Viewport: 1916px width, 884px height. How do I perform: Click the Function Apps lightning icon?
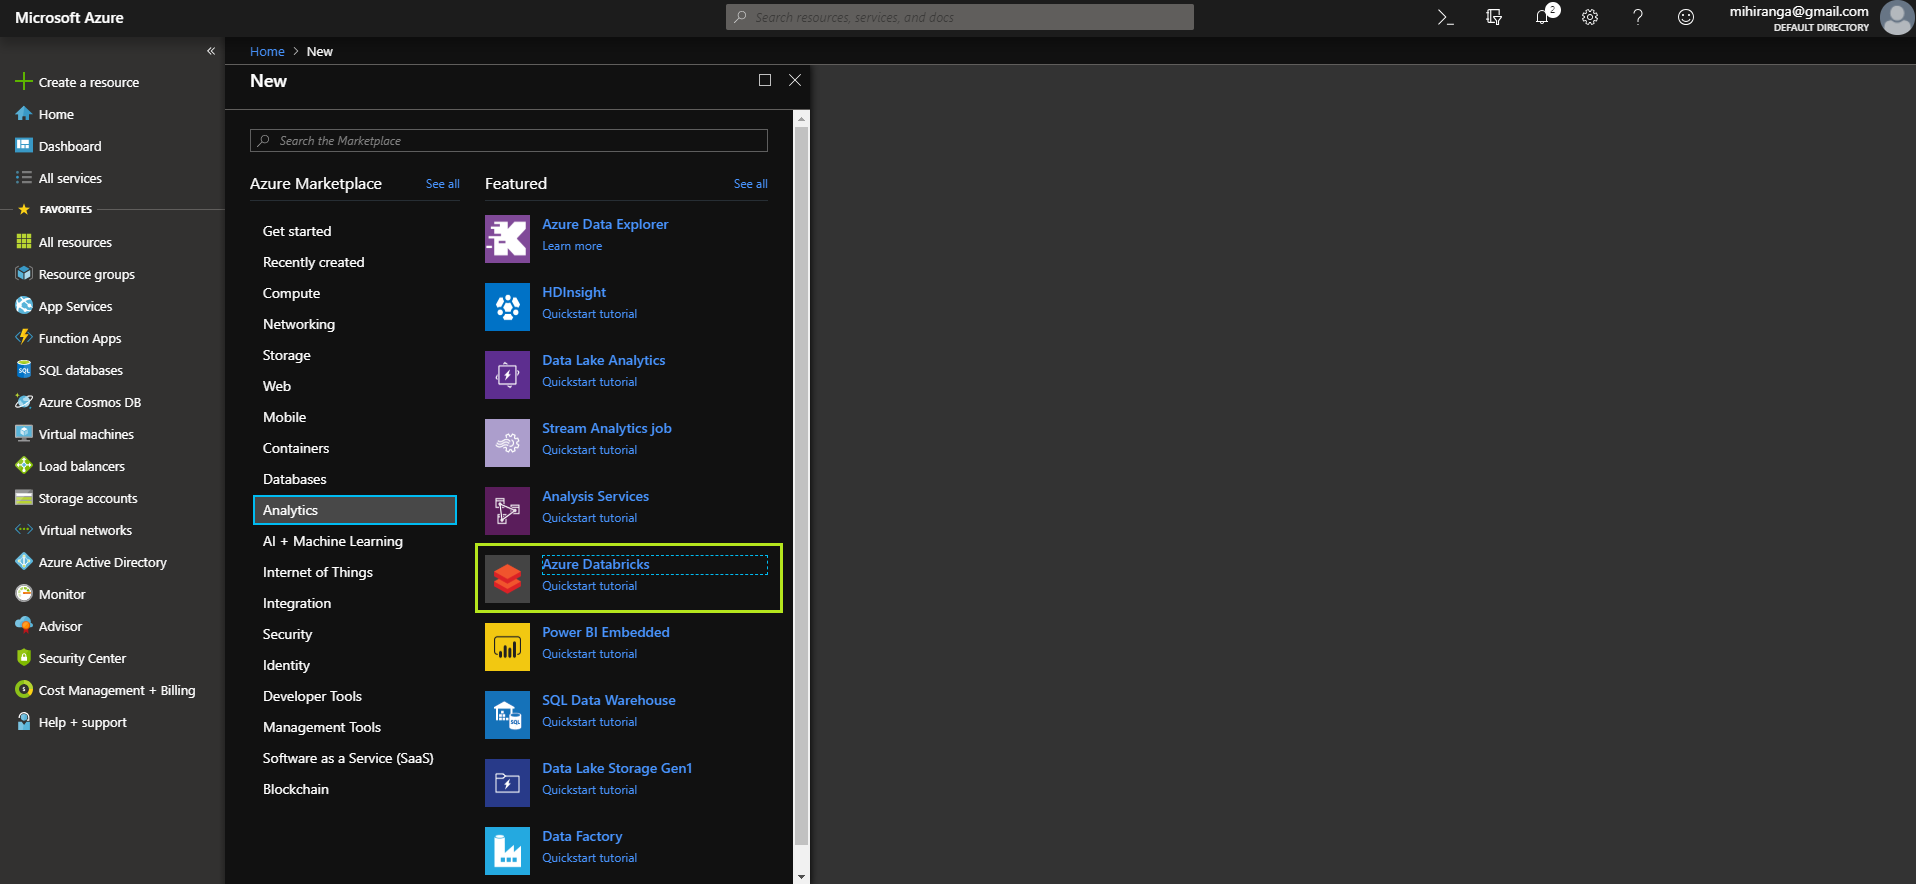coord(24,337)
